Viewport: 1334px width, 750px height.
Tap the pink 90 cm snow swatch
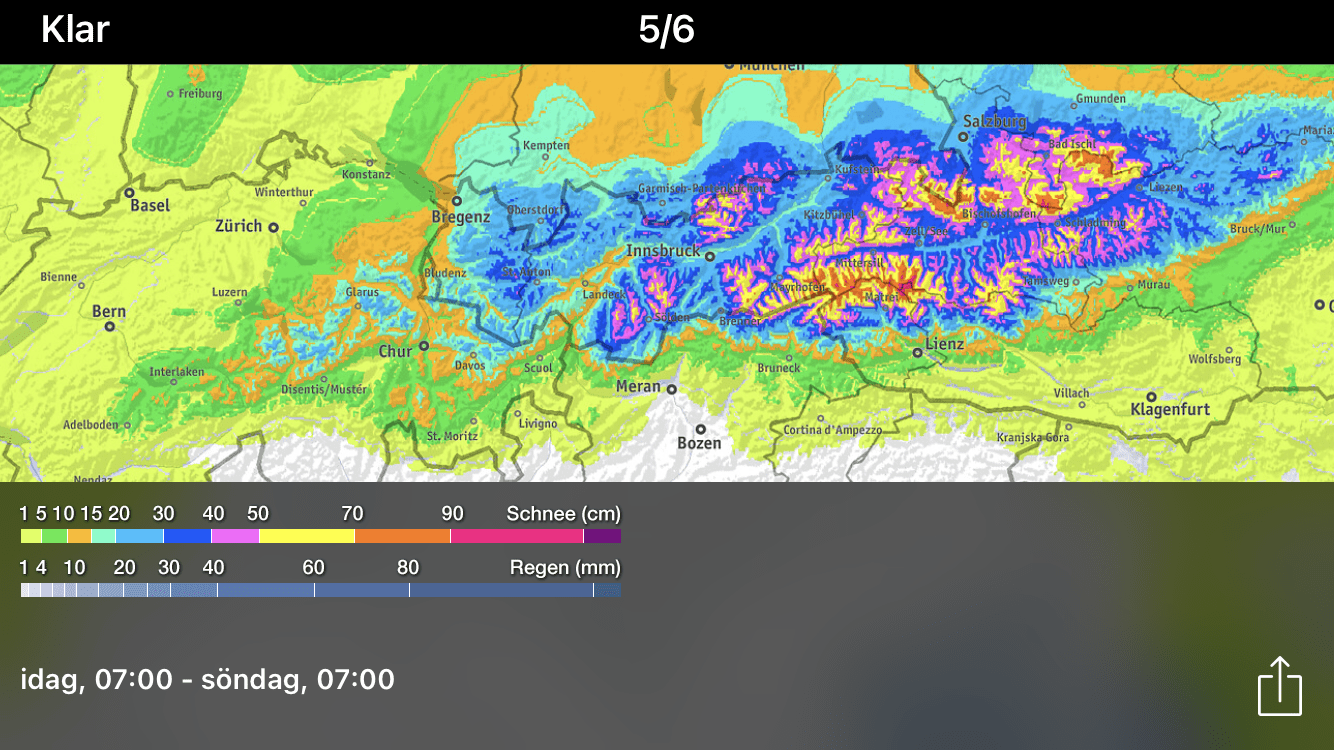pyautogui.click(x=516, y=537)
